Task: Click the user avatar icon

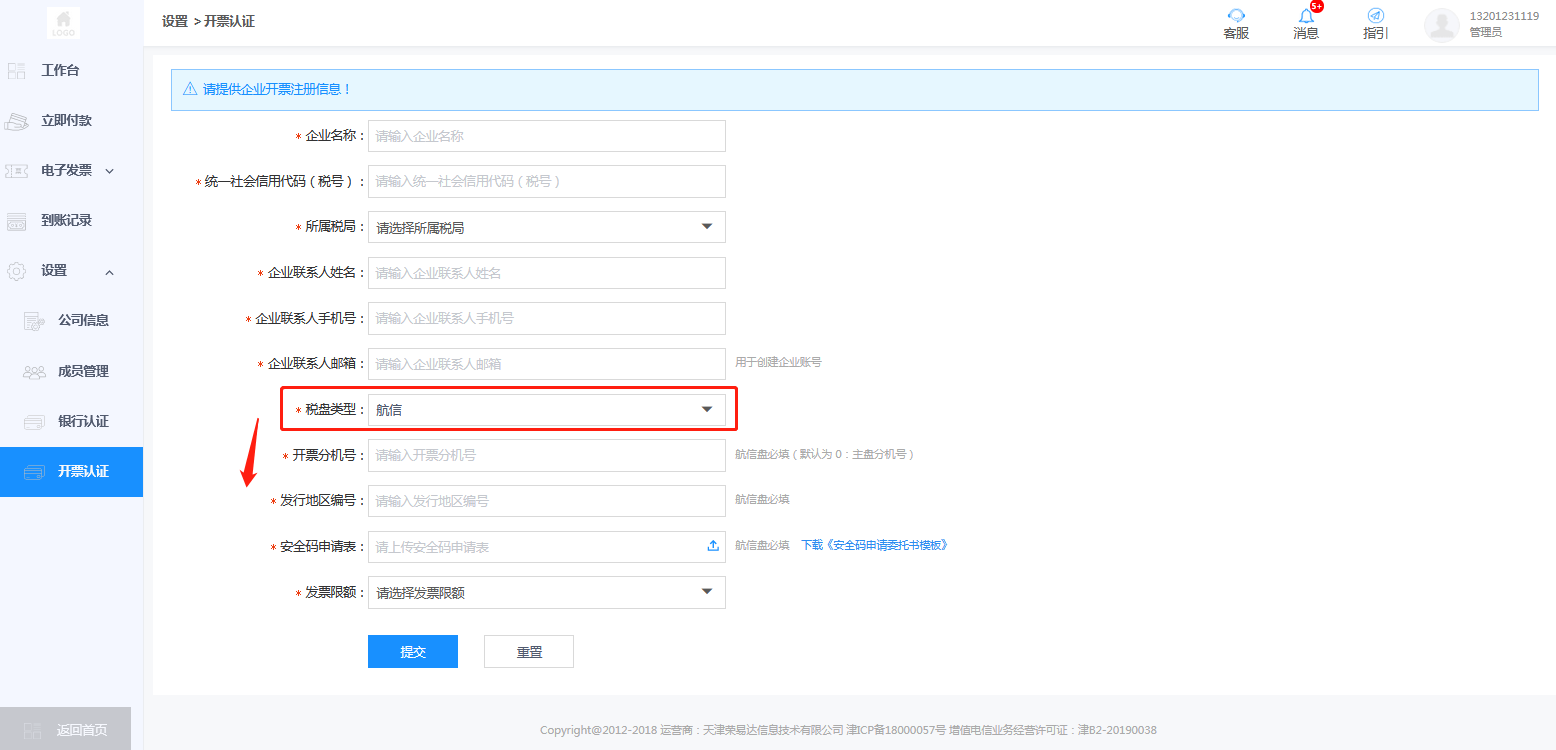Action: [1441, 25]
